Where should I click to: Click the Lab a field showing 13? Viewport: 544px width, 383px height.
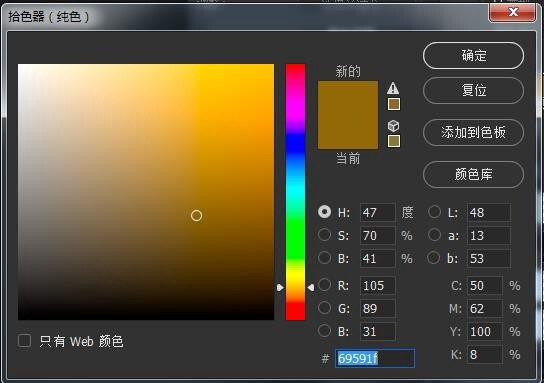[489, 236]
